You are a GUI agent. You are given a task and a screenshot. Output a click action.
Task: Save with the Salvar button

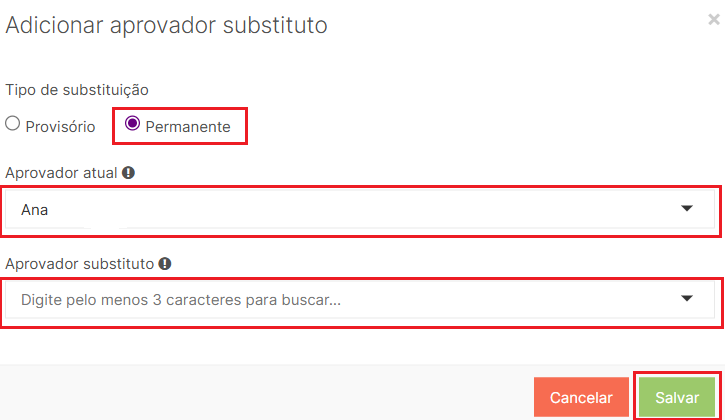click(x=677, y=397)
